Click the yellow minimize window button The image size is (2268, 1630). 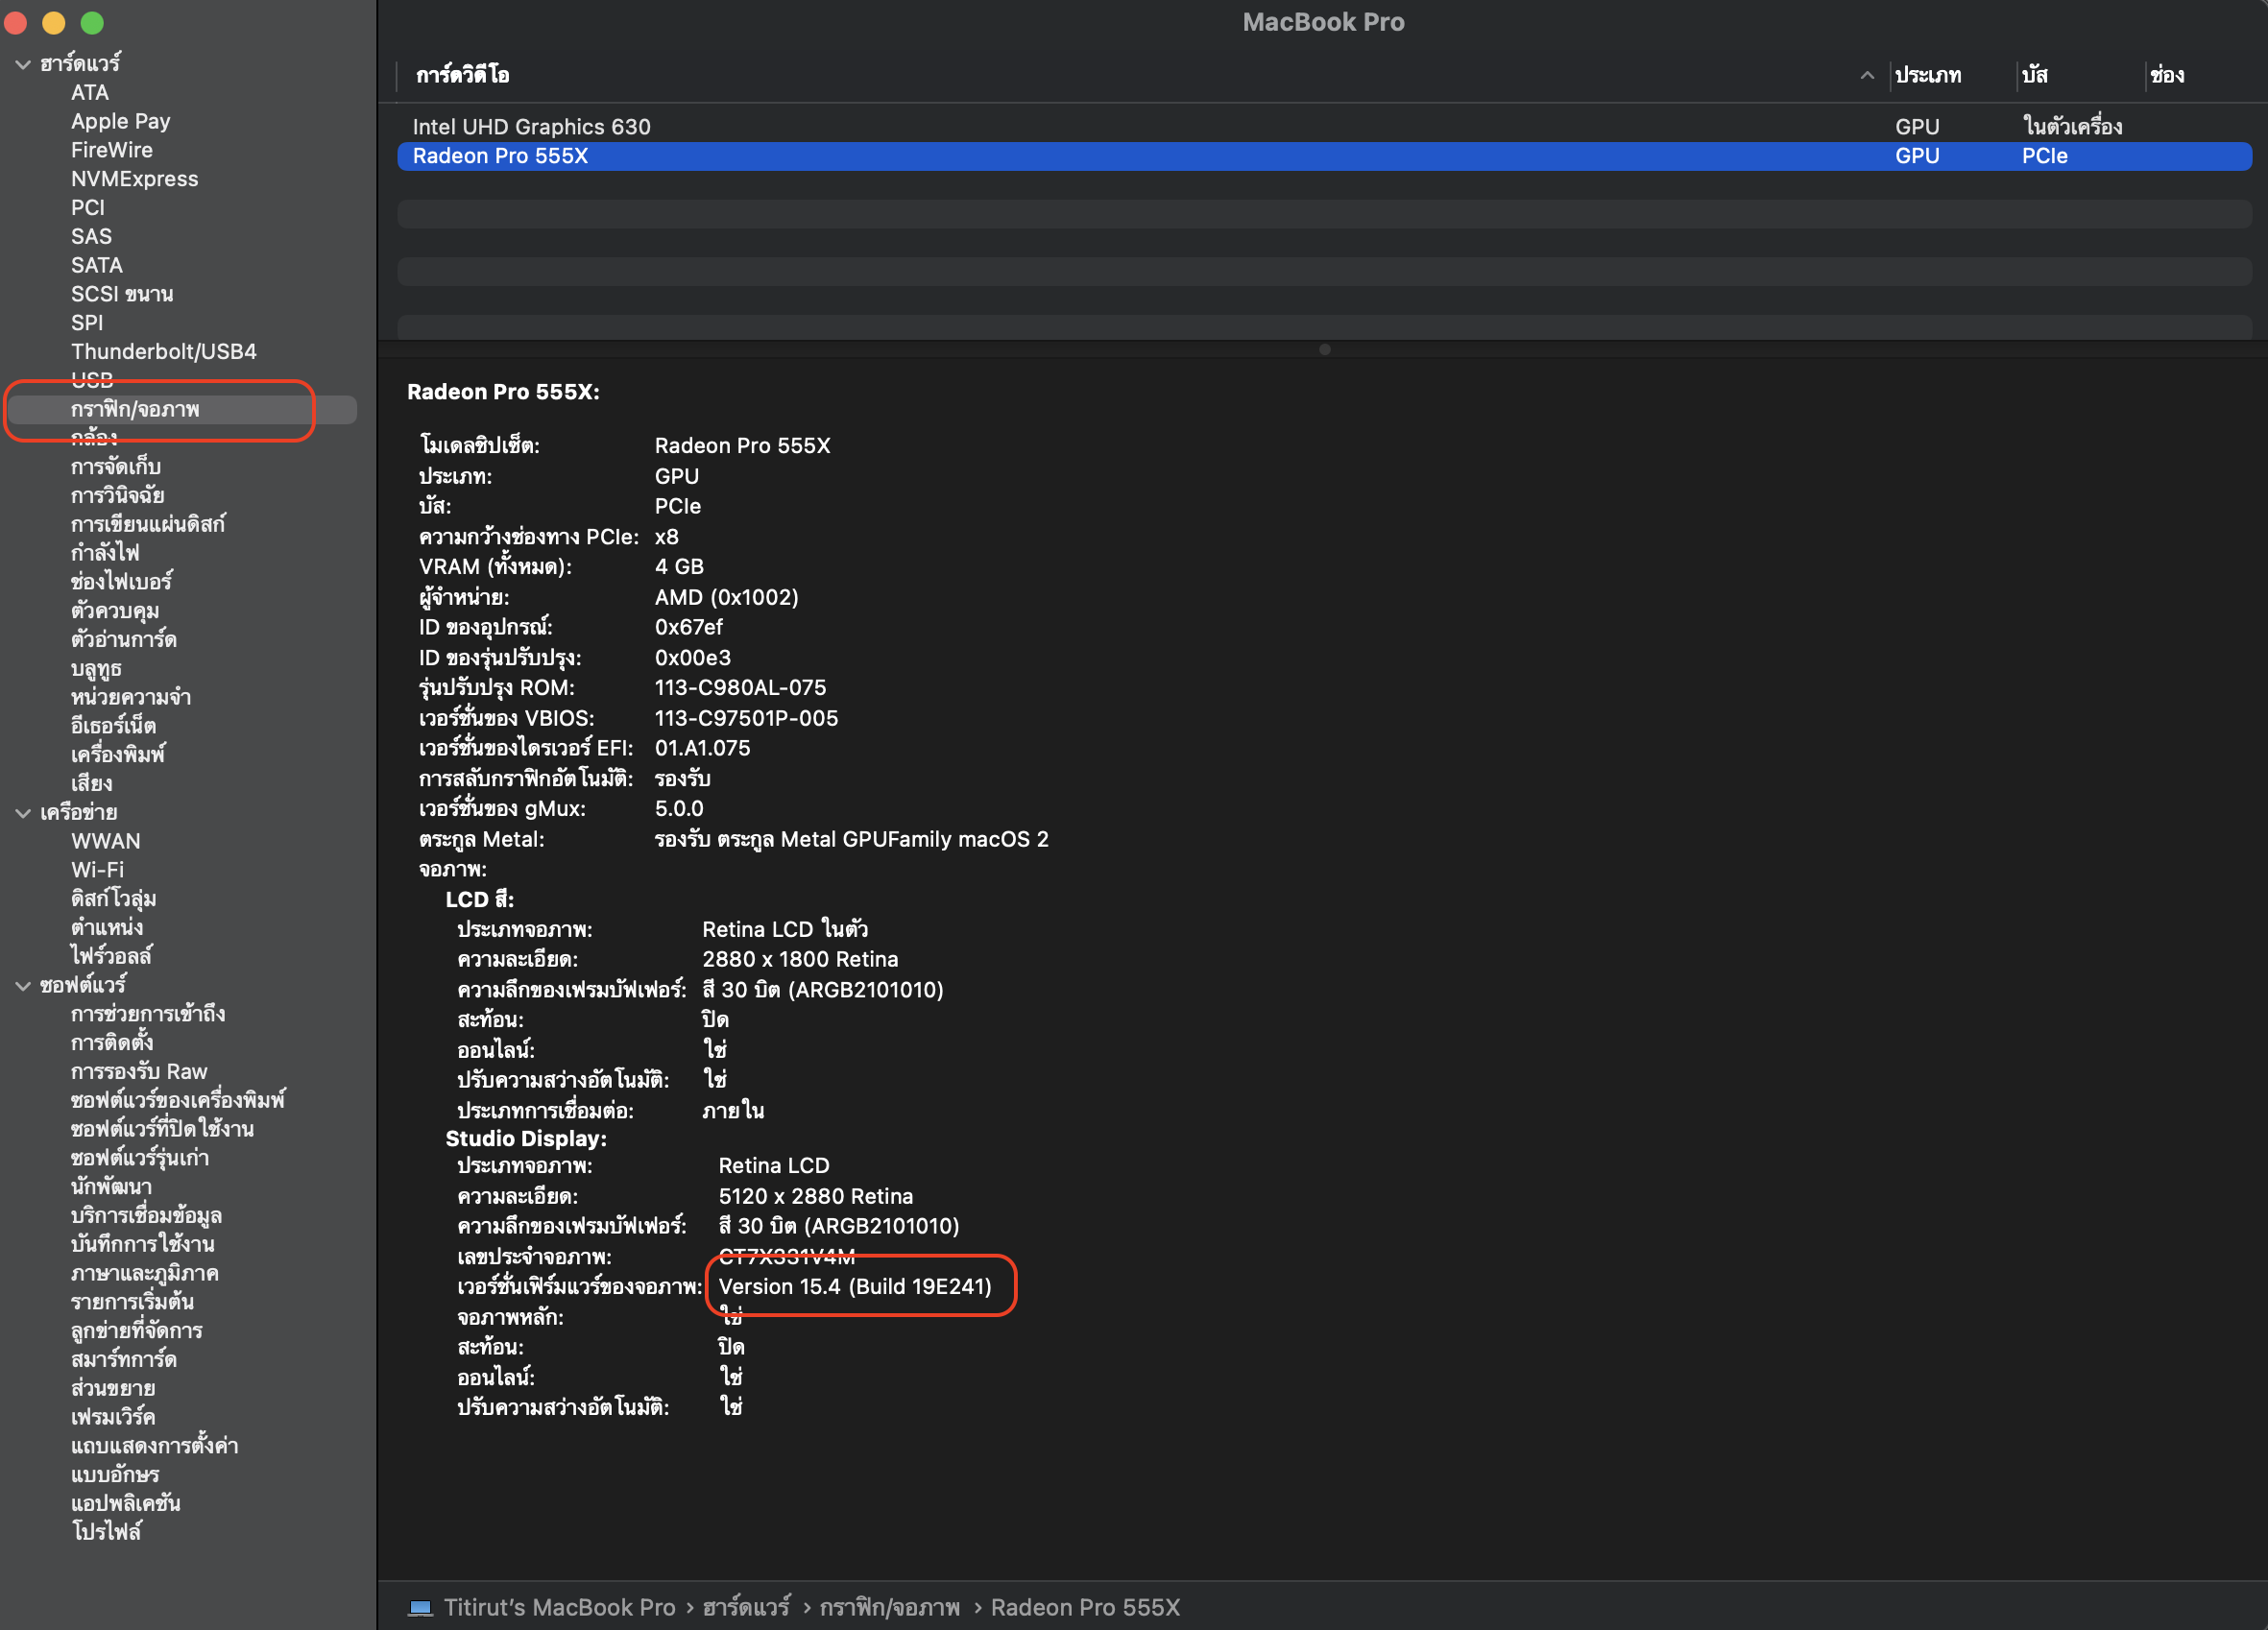(x=54, y=22)
